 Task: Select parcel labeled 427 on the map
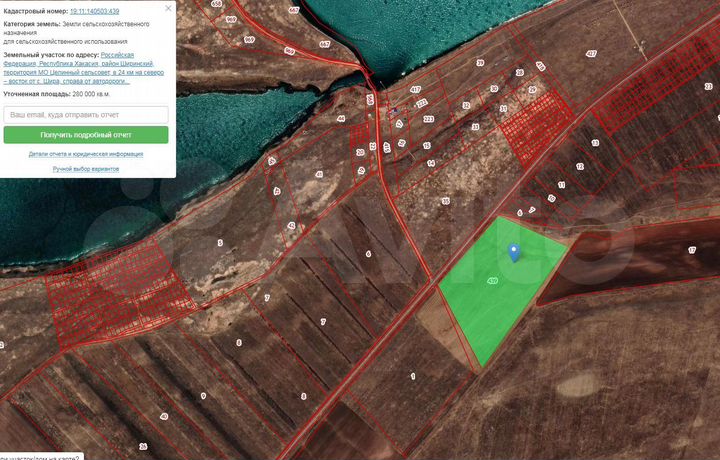point(591,54)
